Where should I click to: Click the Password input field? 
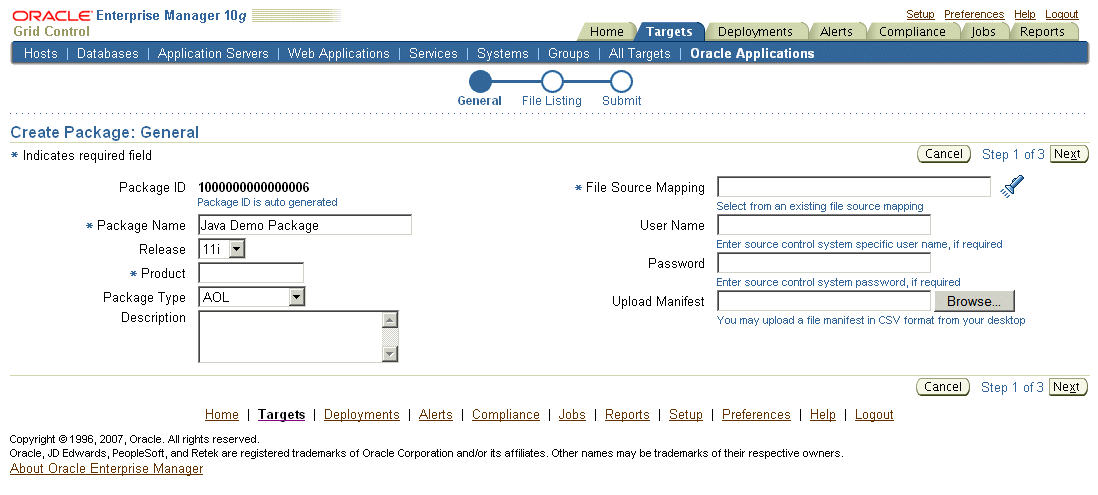coord(824,263)
